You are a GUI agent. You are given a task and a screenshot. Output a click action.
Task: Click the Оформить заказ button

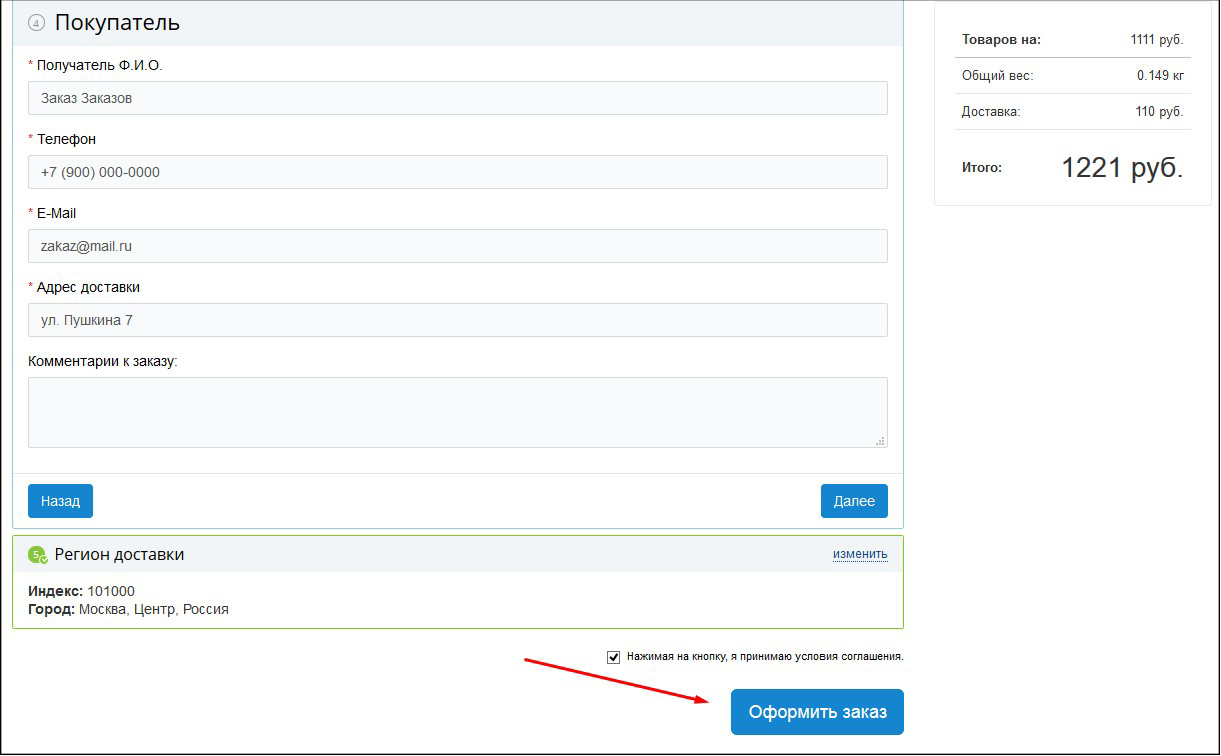click(x=817, y=712)
